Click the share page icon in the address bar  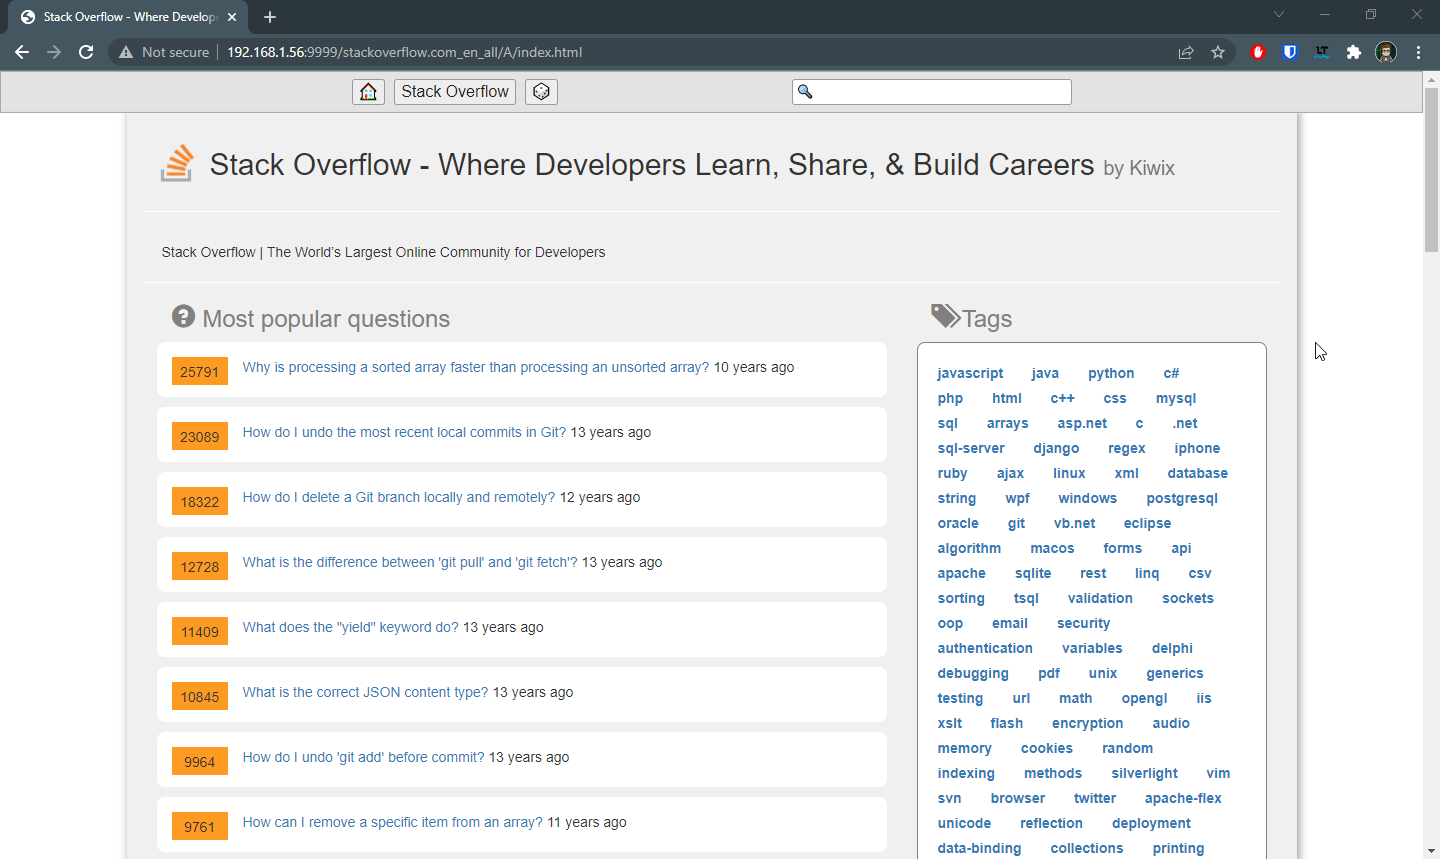pos(1186,52)
